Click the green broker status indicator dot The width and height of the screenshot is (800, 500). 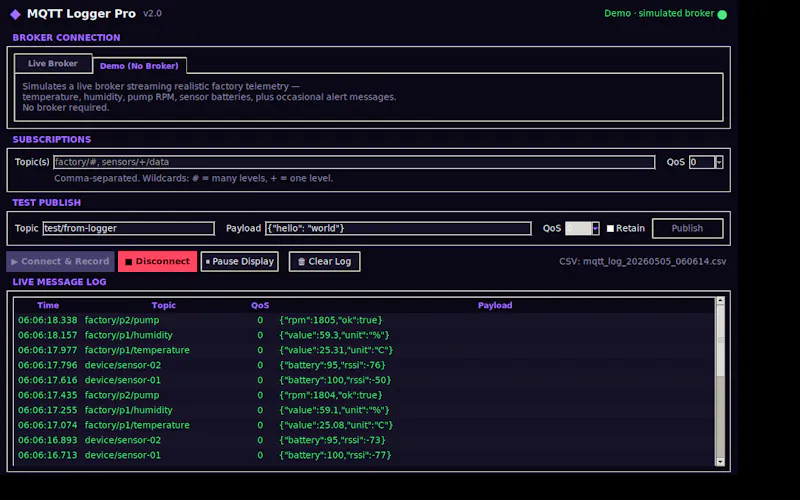click(x=722, y=14)
